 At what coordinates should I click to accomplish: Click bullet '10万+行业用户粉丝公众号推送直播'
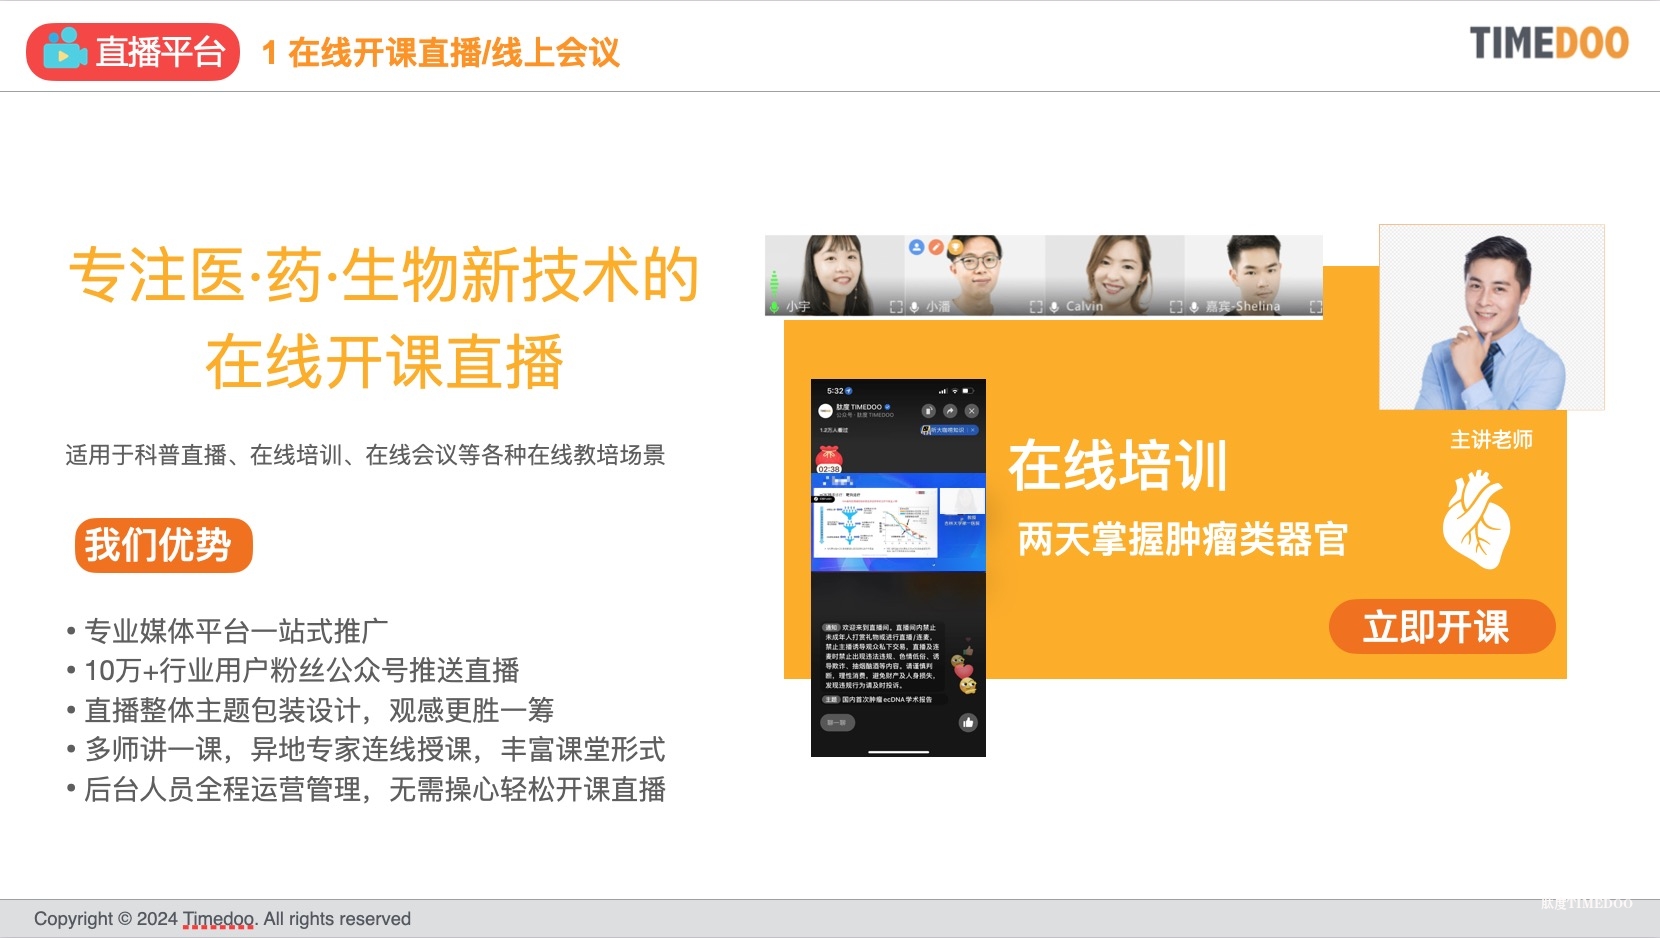(x=302, y=670)
